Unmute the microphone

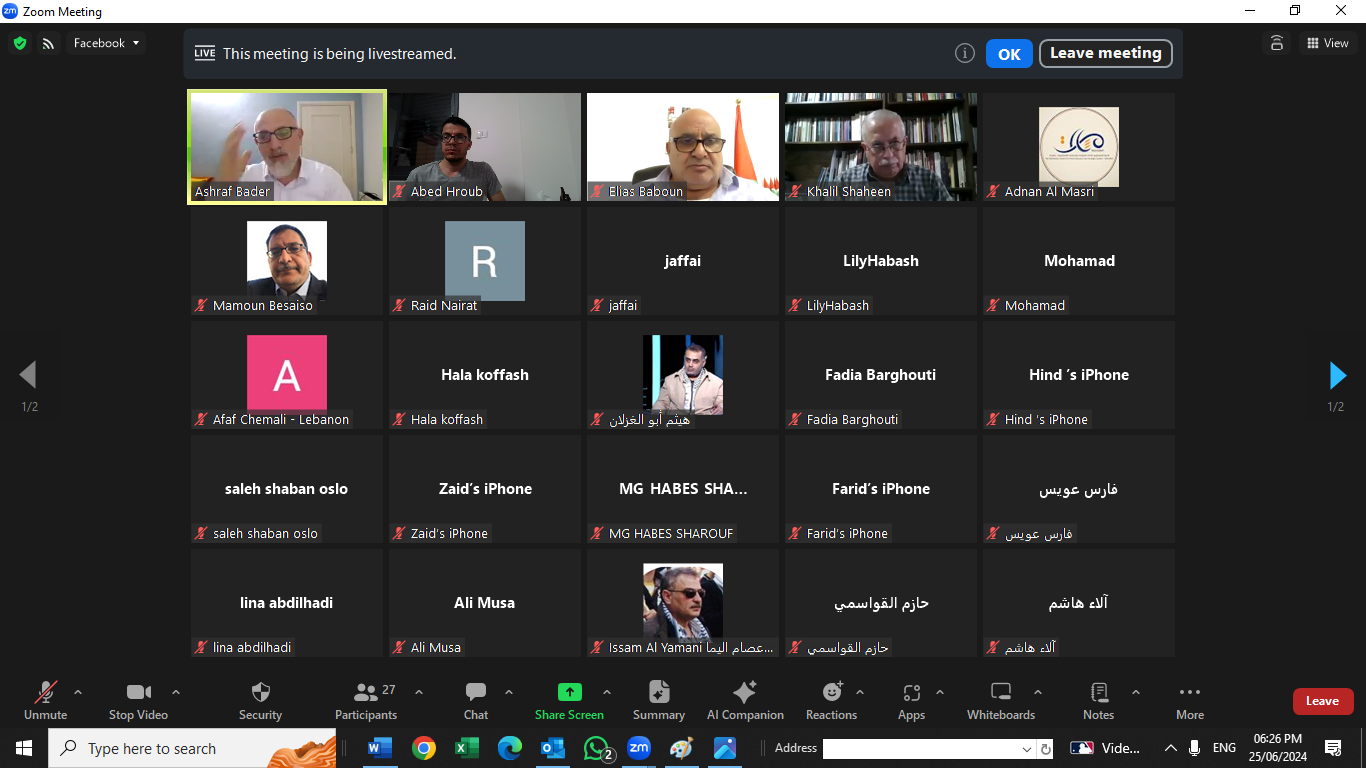point(45,692)
